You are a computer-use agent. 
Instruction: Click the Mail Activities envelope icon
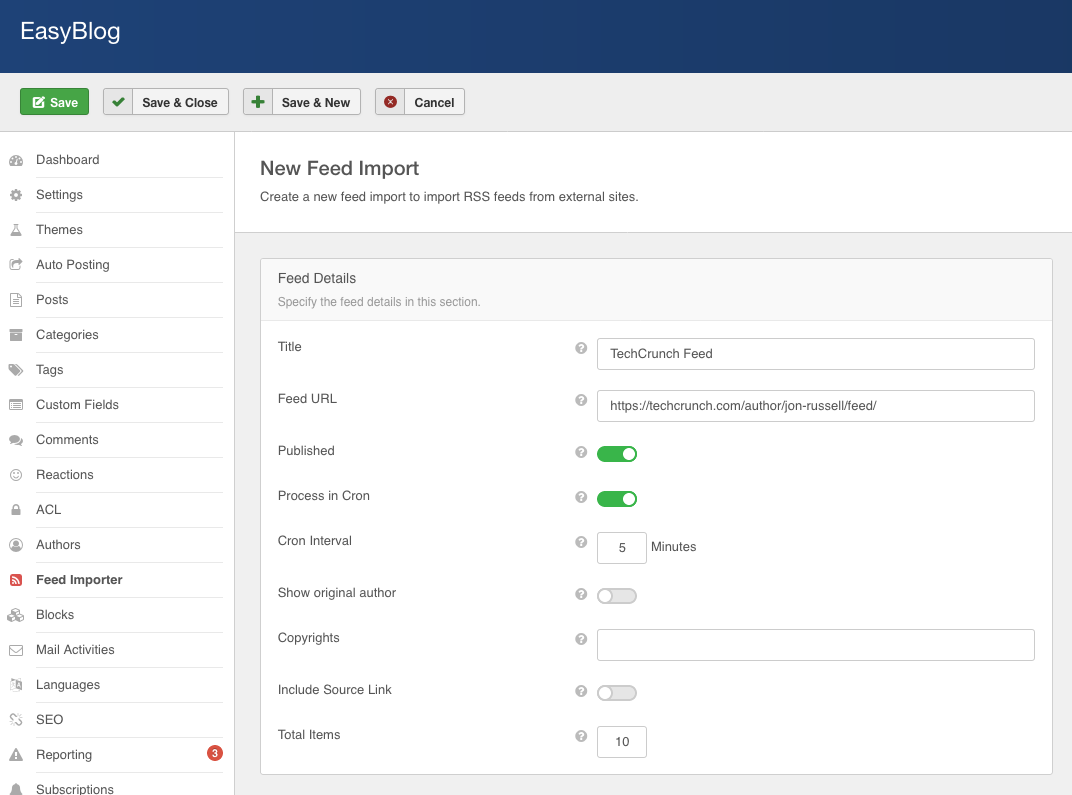coord(16,650)
